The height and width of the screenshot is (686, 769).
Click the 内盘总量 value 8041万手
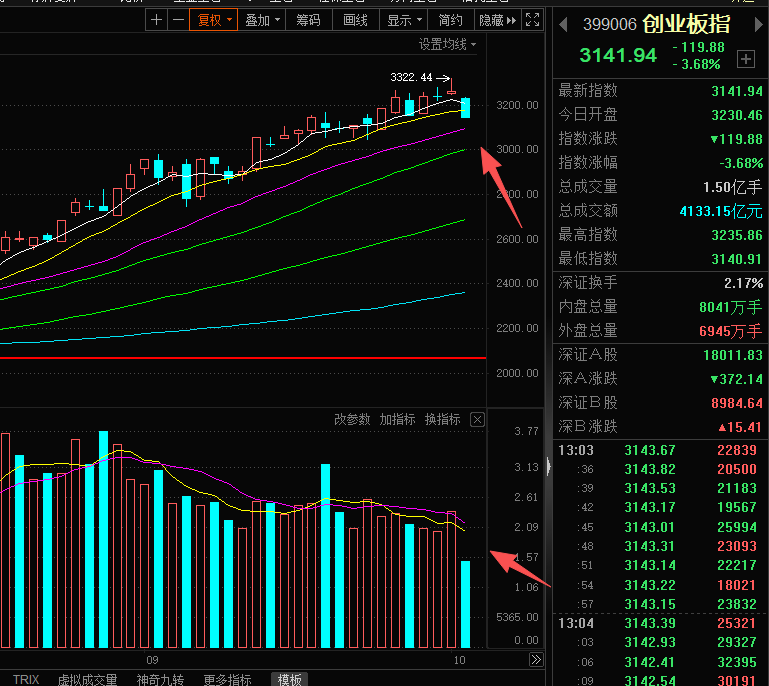click(x=730, y=307)
